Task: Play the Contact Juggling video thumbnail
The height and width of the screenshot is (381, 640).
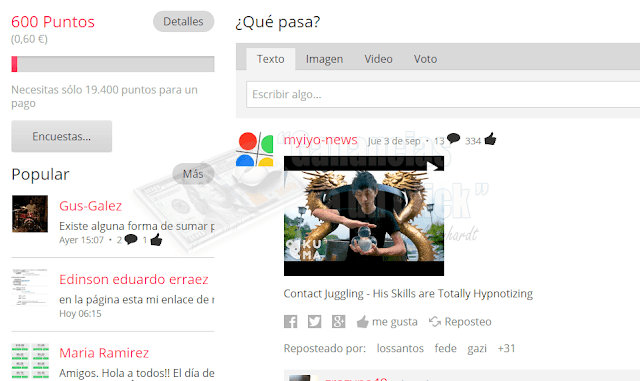Action: coord(364,216)
